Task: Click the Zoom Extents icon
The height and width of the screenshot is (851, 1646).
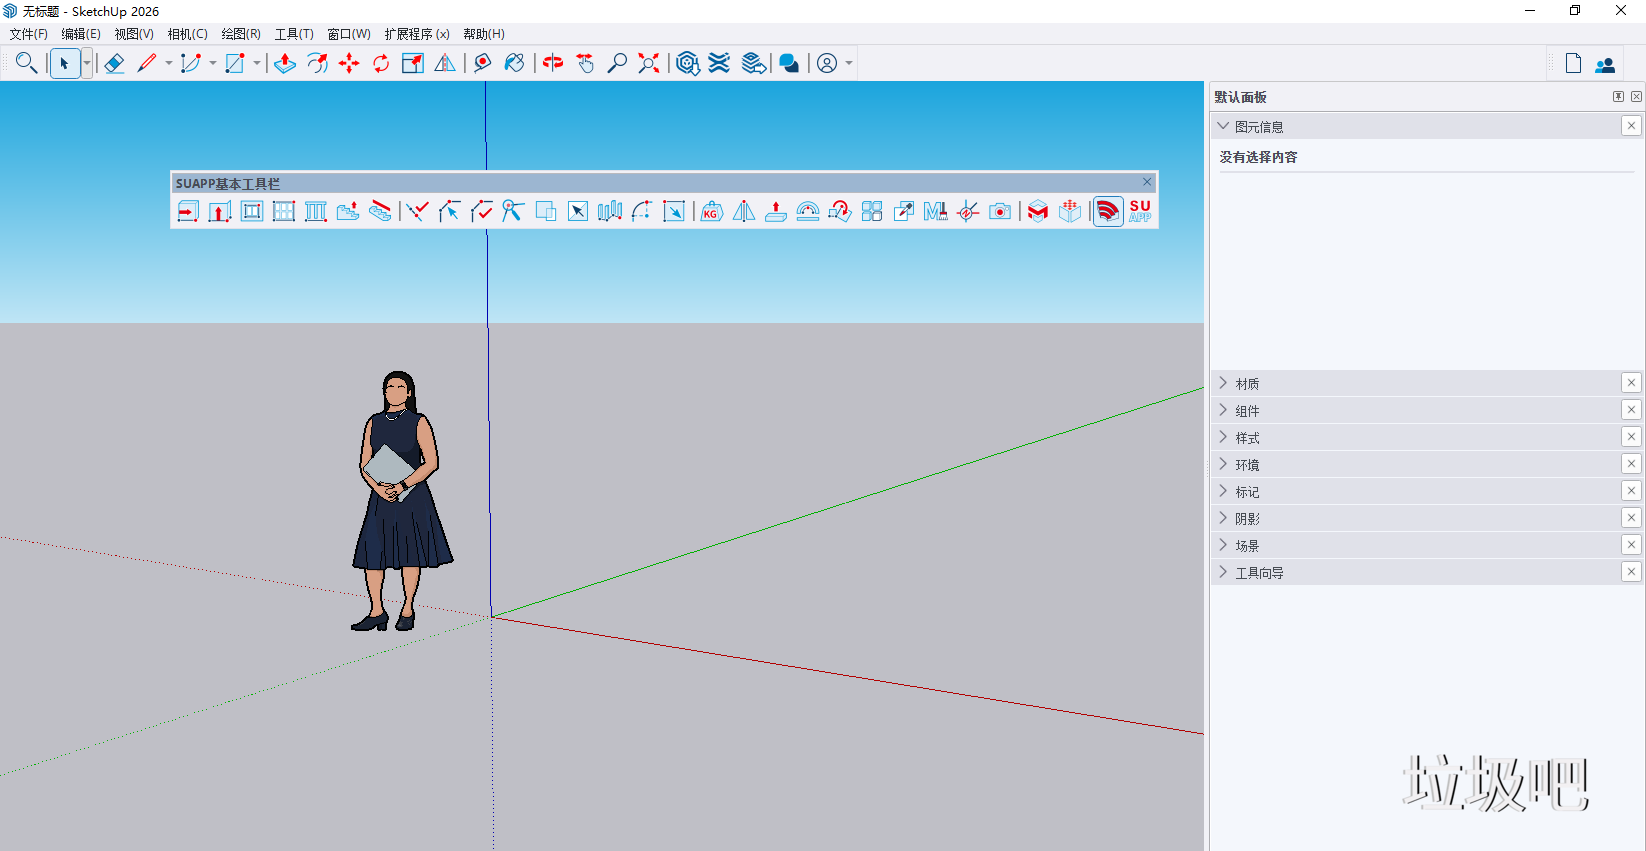Action: pos(649,63)
